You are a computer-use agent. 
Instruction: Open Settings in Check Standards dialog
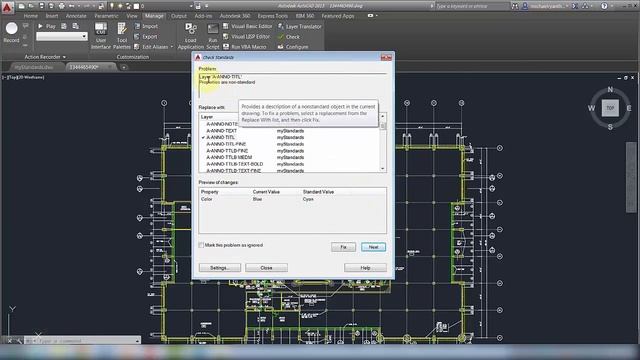pos(220,268)
